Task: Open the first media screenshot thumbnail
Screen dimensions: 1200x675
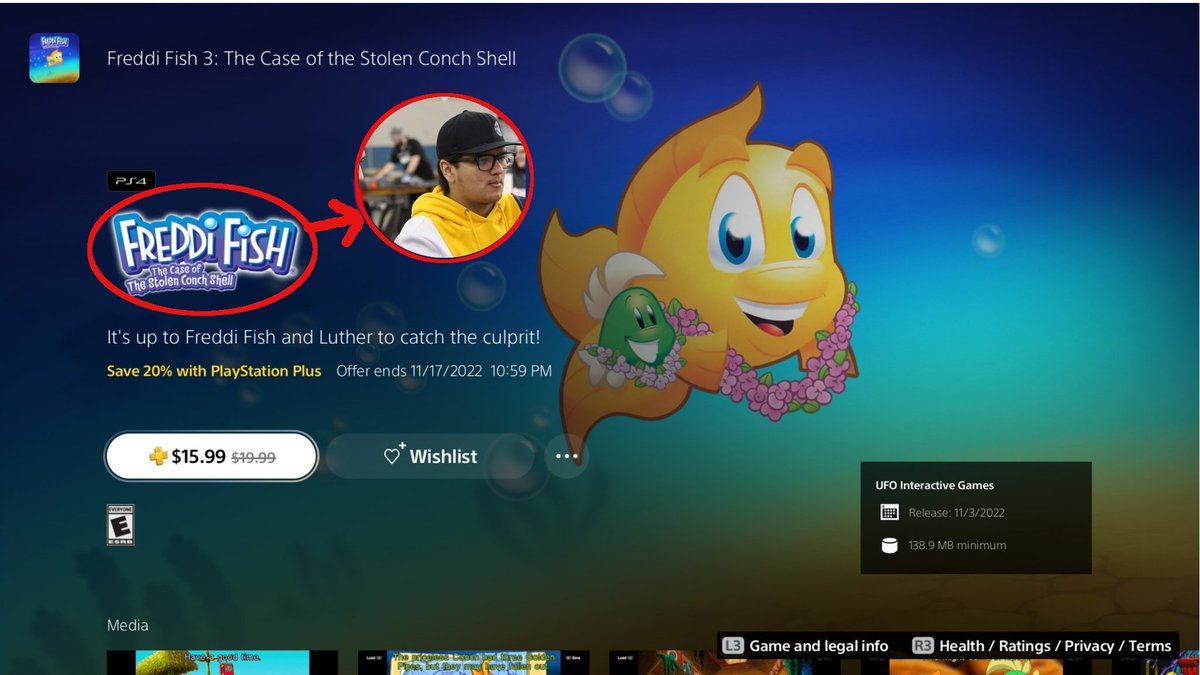Action: [222, 662]
